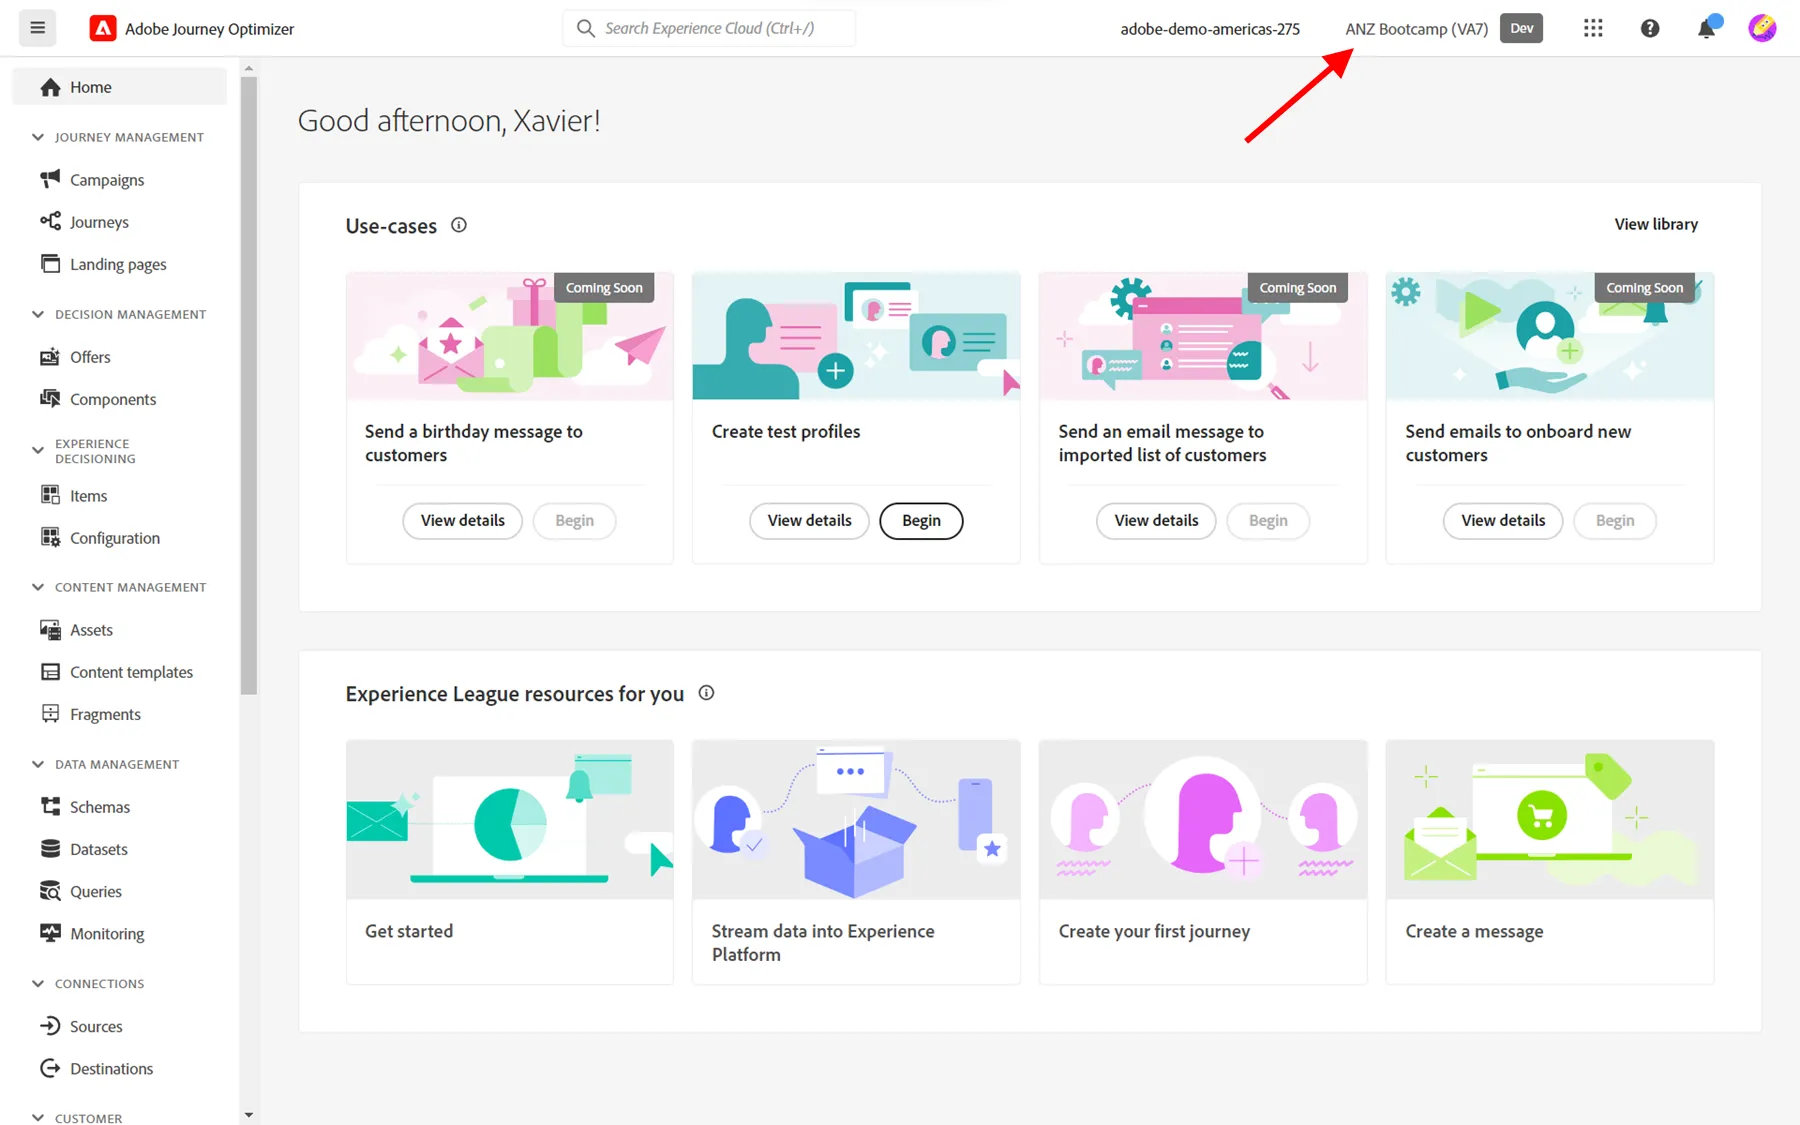Collapse the Data Management section

pos(38,764)
